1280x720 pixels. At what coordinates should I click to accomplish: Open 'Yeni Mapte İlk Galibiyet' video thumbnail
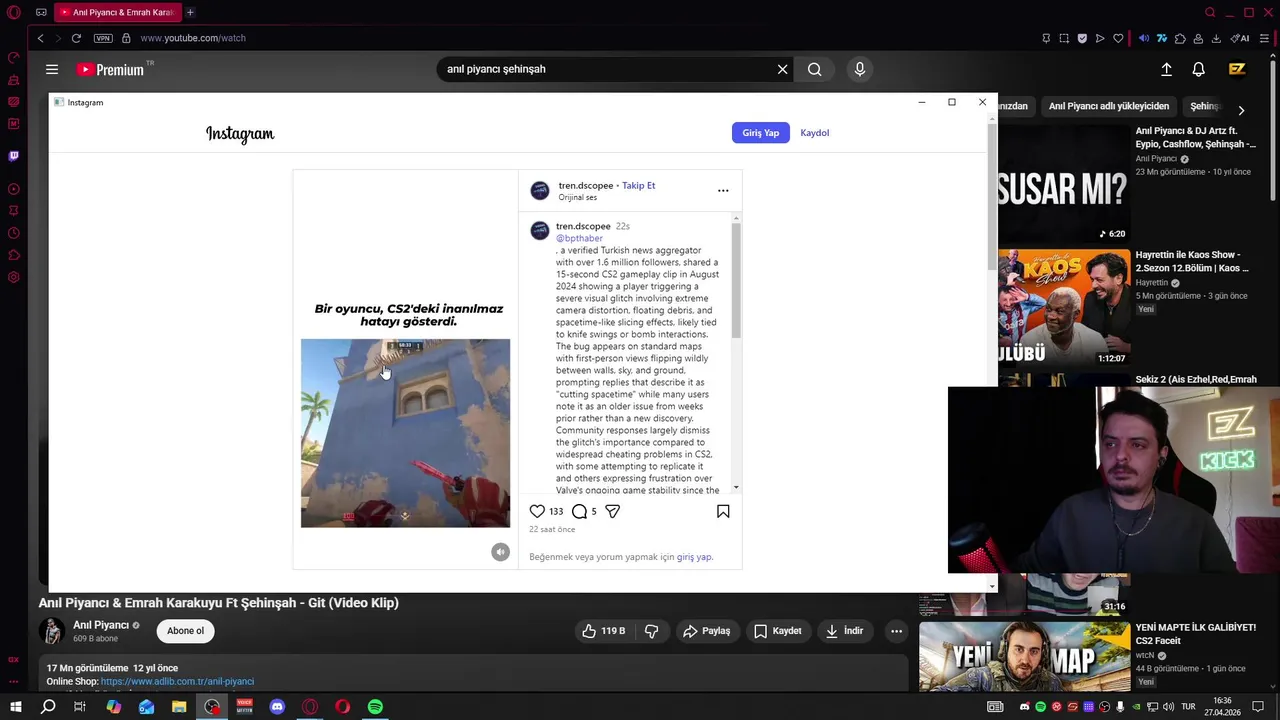1024,656
